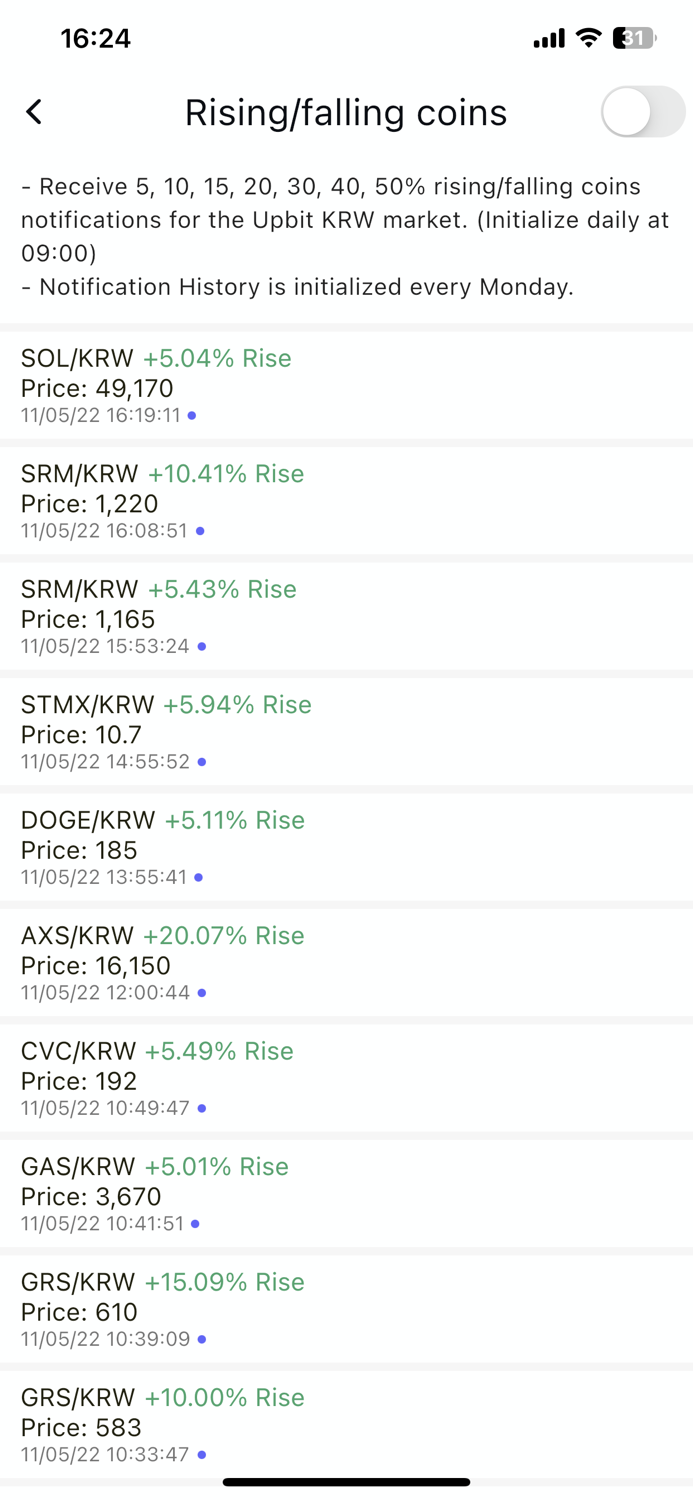Image resolution: width=693 pixels, height=1500 pixels.
Task: Tap the blue unread dot on AXS/KRW alert
Action: click(200, 993)
